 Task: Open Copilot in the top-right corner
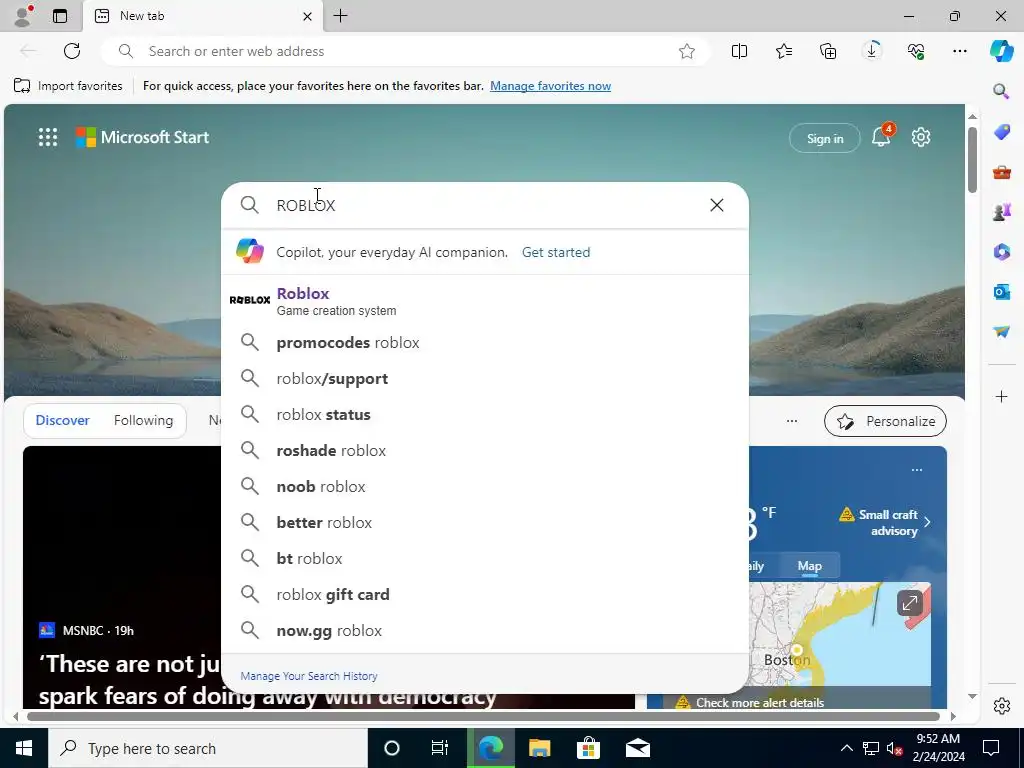click(1001, 51)
